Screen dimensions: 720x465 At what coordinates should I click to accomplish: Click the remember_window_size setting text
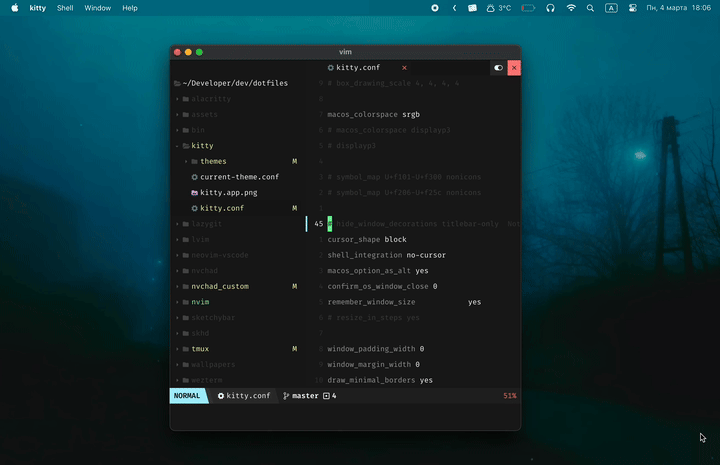pos(371,302)
